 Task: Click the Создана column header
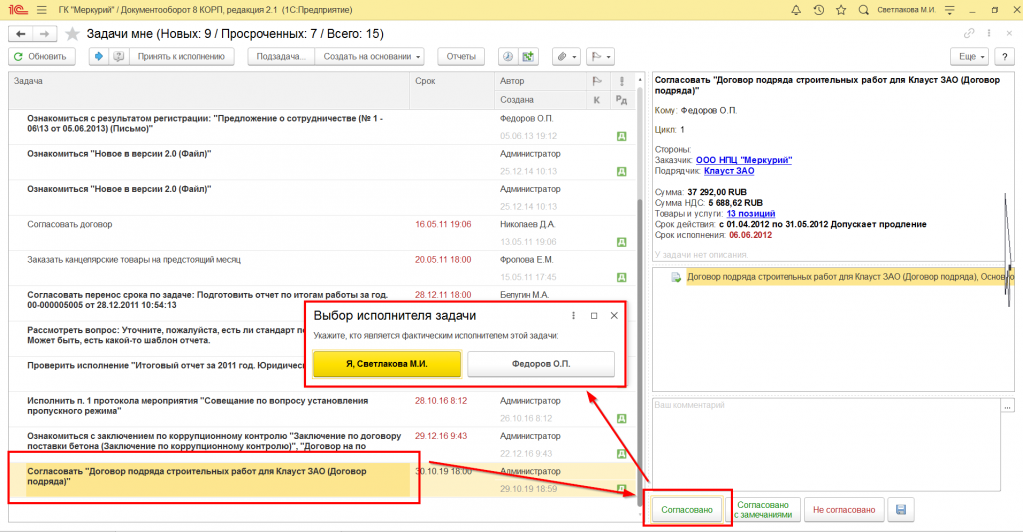click(x=541, y=100)
